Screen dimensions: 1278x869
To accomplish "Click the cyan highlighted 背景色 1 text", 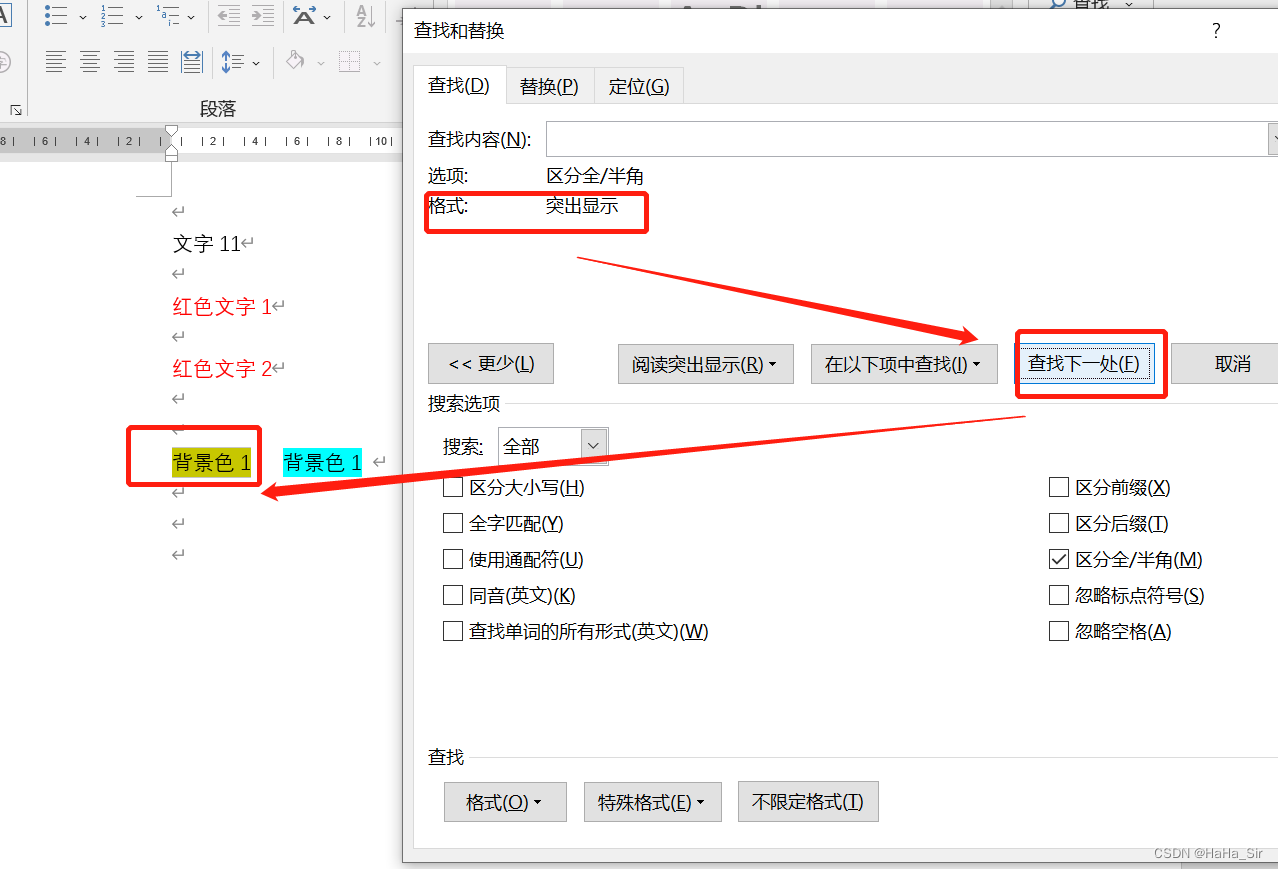I will [323, 462].
